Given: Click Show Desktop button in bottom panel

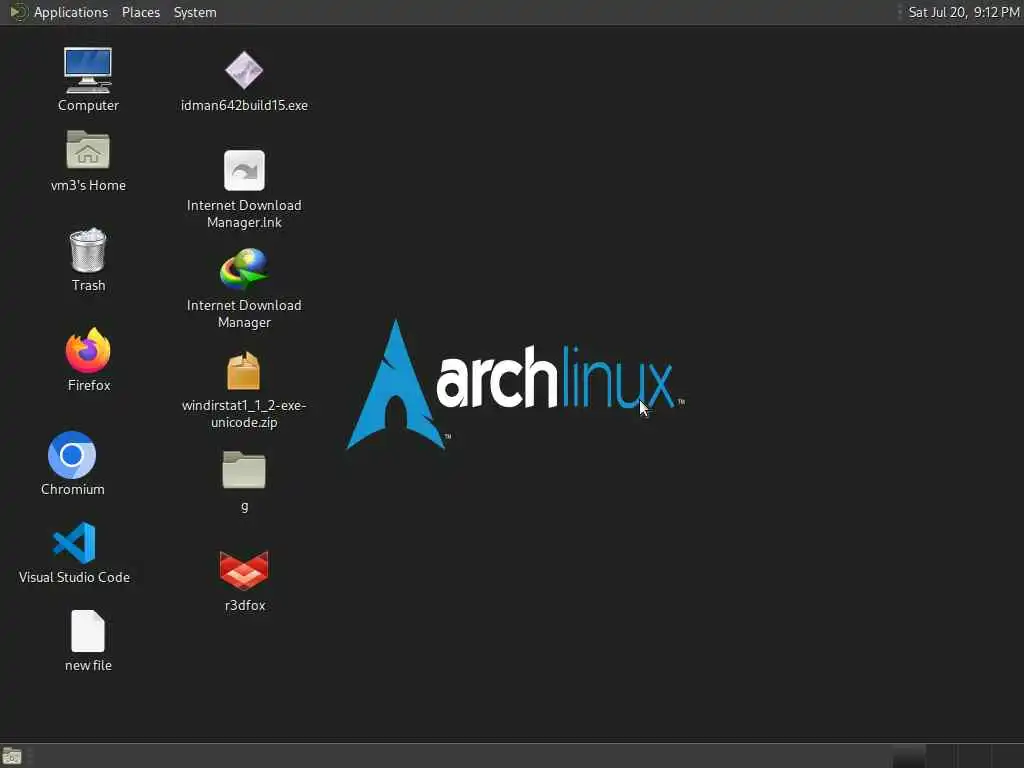Looking at the screenshot, I should click(12, 756).
